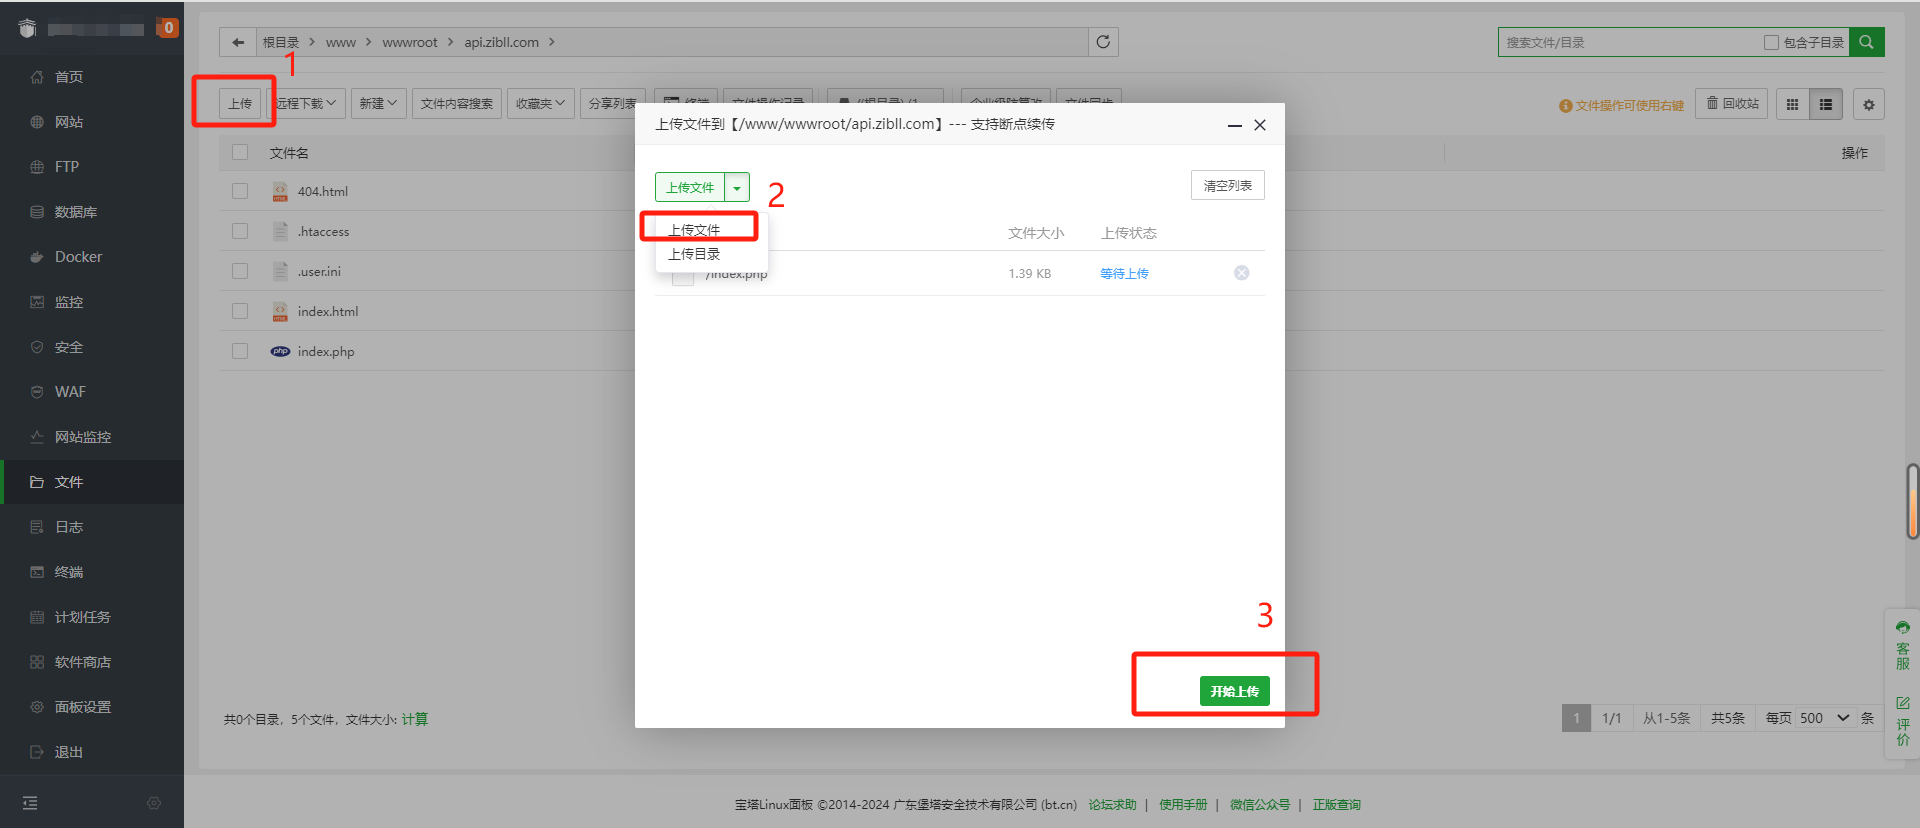Refresh the file list with the reload icon
The height and width of the screenshot is (828, 1920).
click(1103, 42)
